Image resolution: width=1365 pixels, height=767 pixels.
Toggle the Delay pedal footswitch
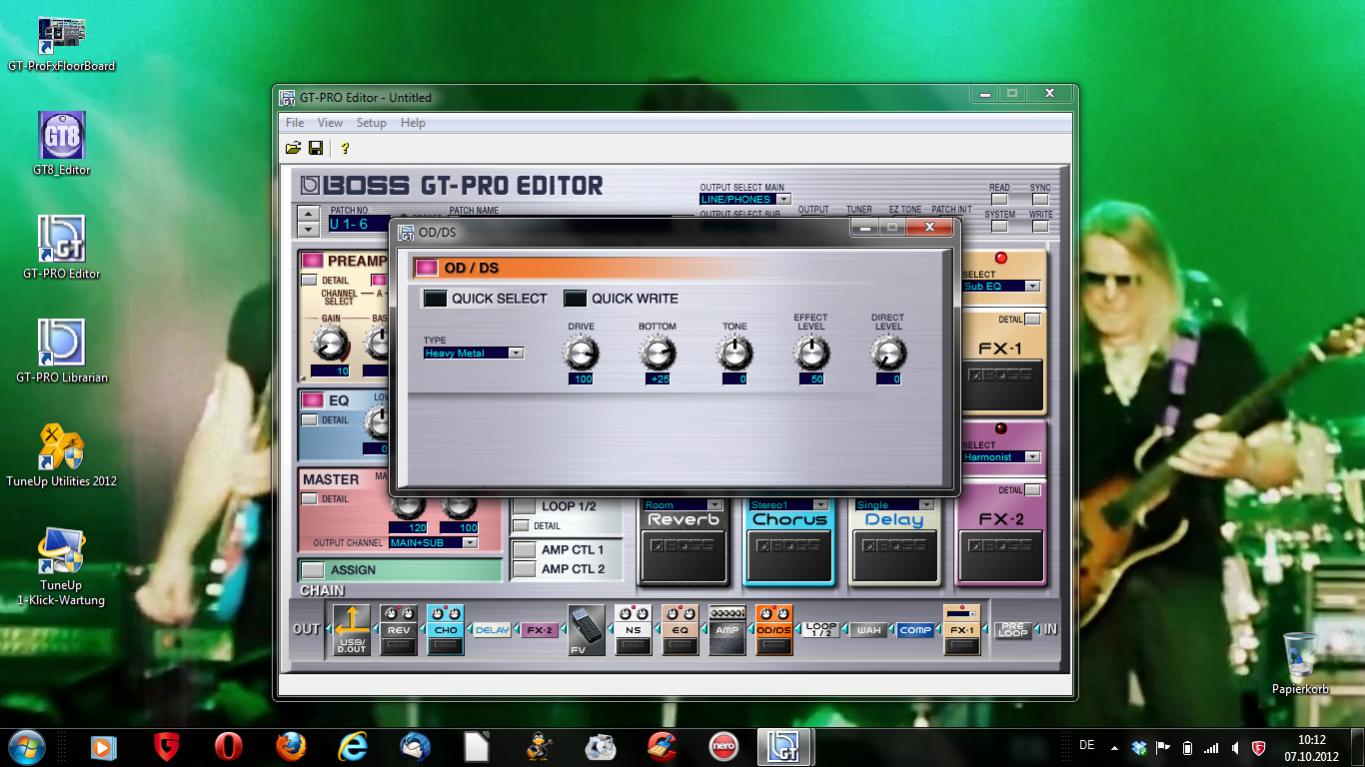pyautogui.click(x=895, y=557)
